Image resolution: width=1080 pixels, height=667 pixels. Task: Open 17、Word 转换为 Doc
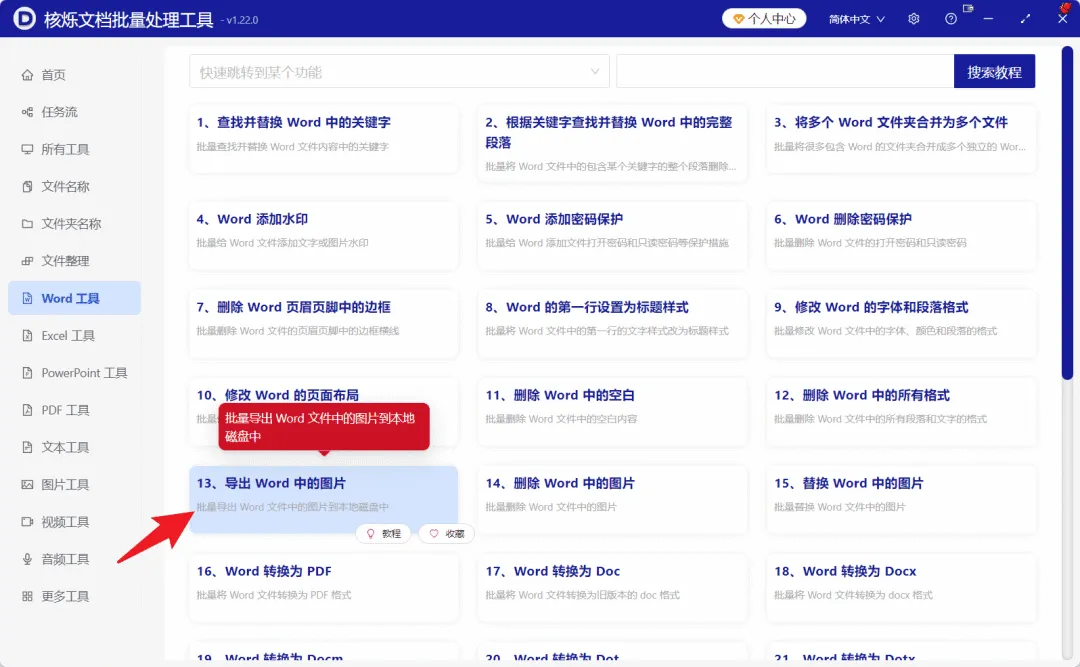(612, 588)
